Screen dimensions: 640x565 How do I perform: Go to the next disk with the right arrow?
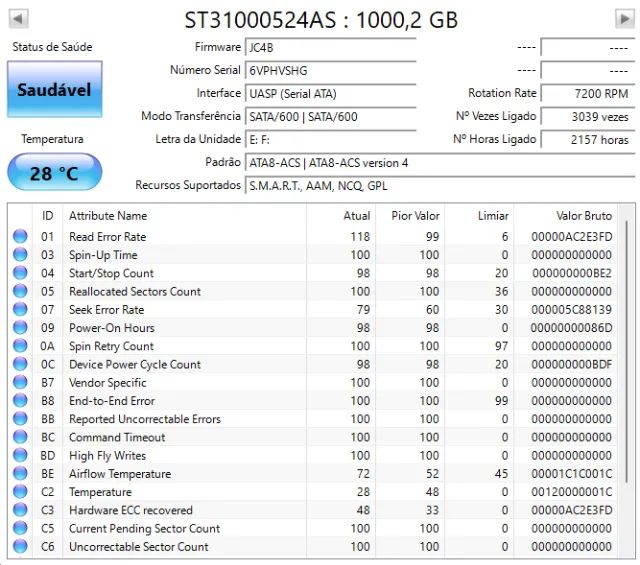tap(624, 19)
